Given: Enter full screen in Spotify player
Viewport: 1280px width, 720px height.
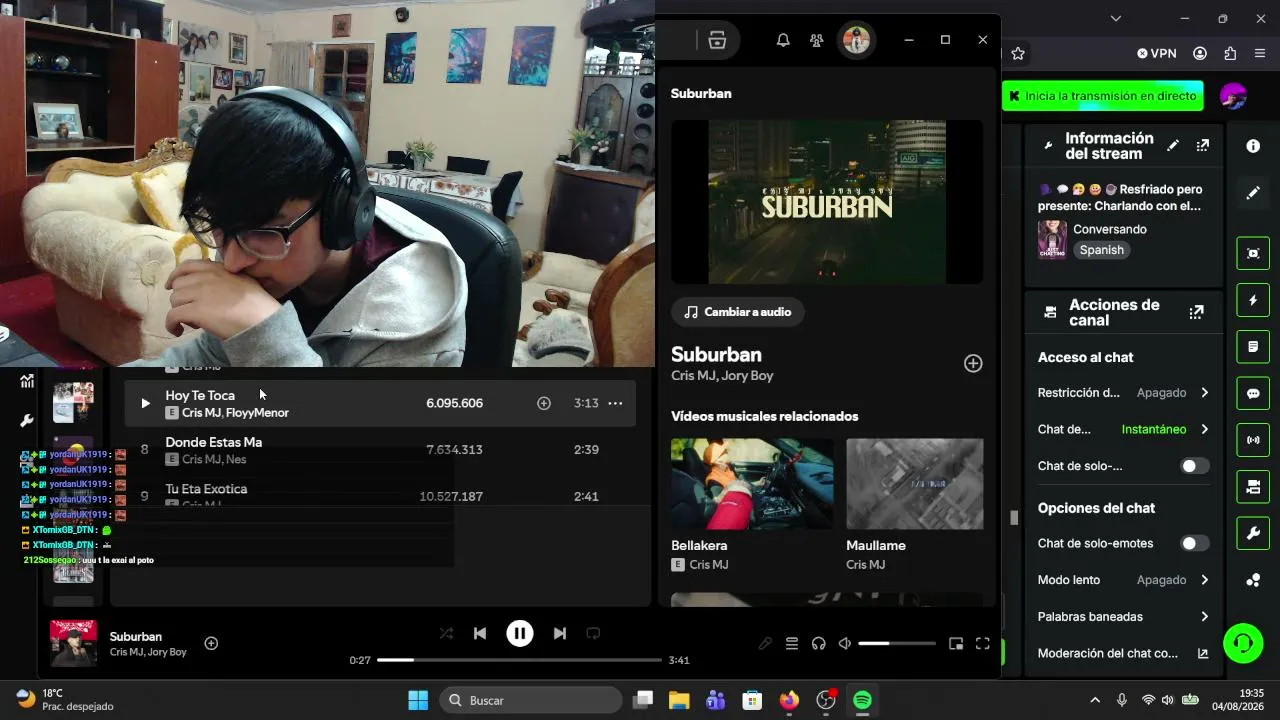Looking at the screenshot, I should (983, 644).
